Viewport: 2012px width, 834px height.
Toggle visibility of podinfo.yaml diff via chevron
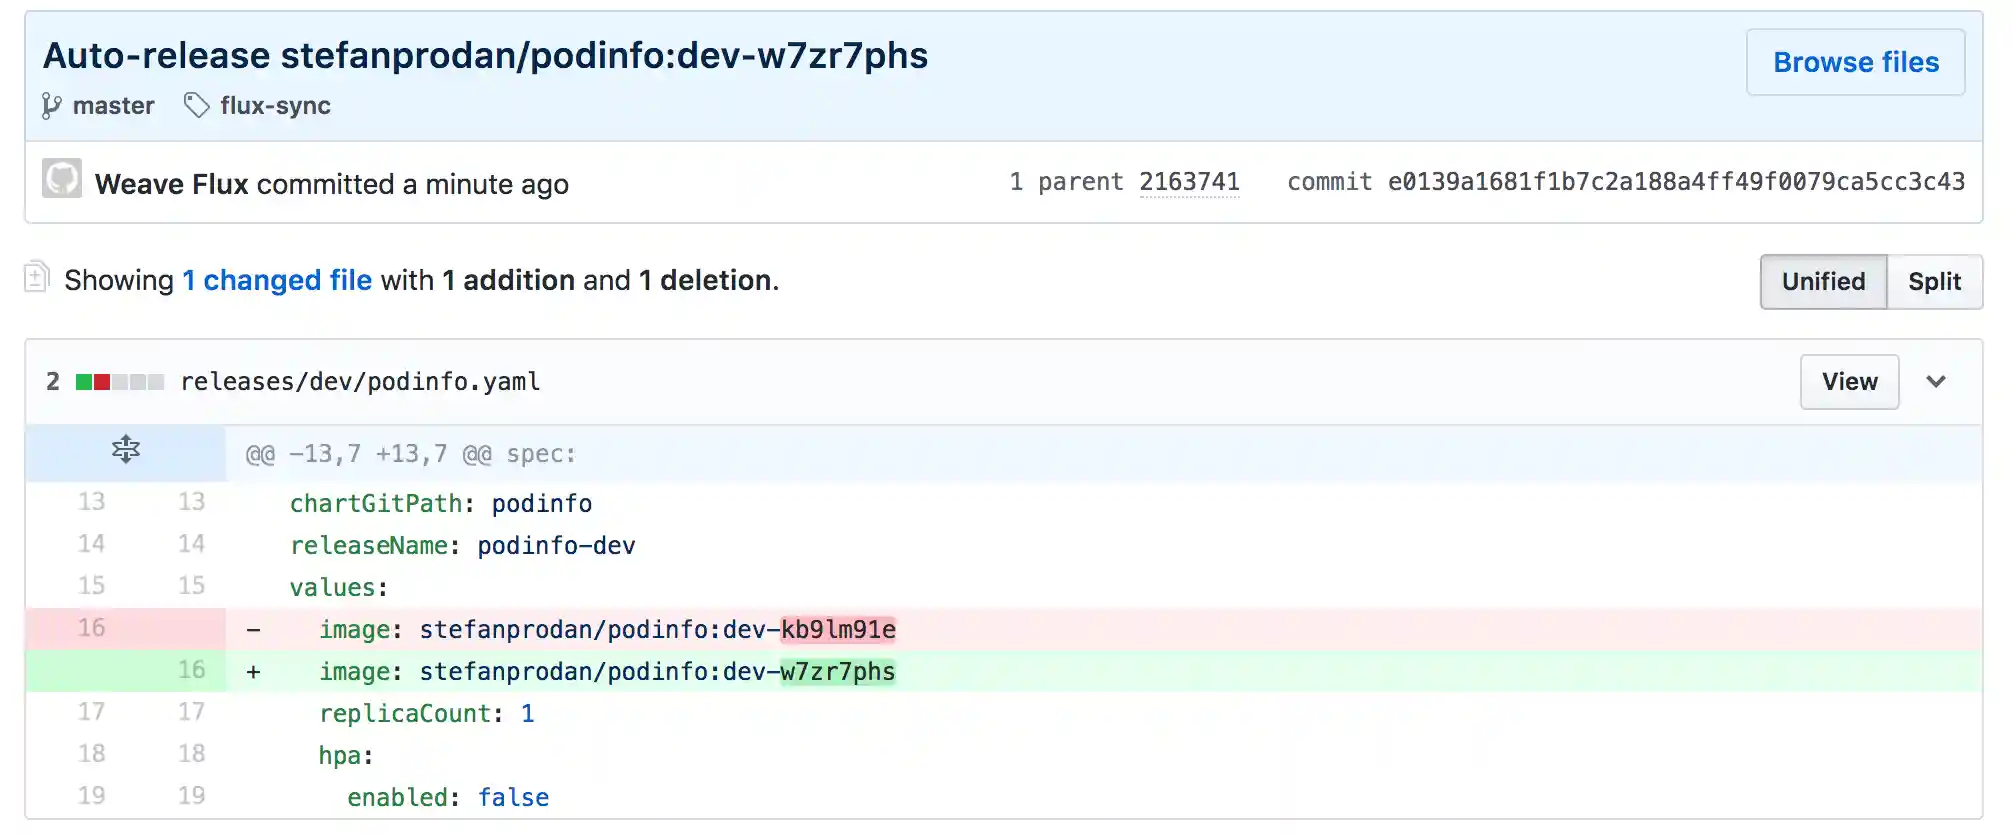(x=1937, y=381)
